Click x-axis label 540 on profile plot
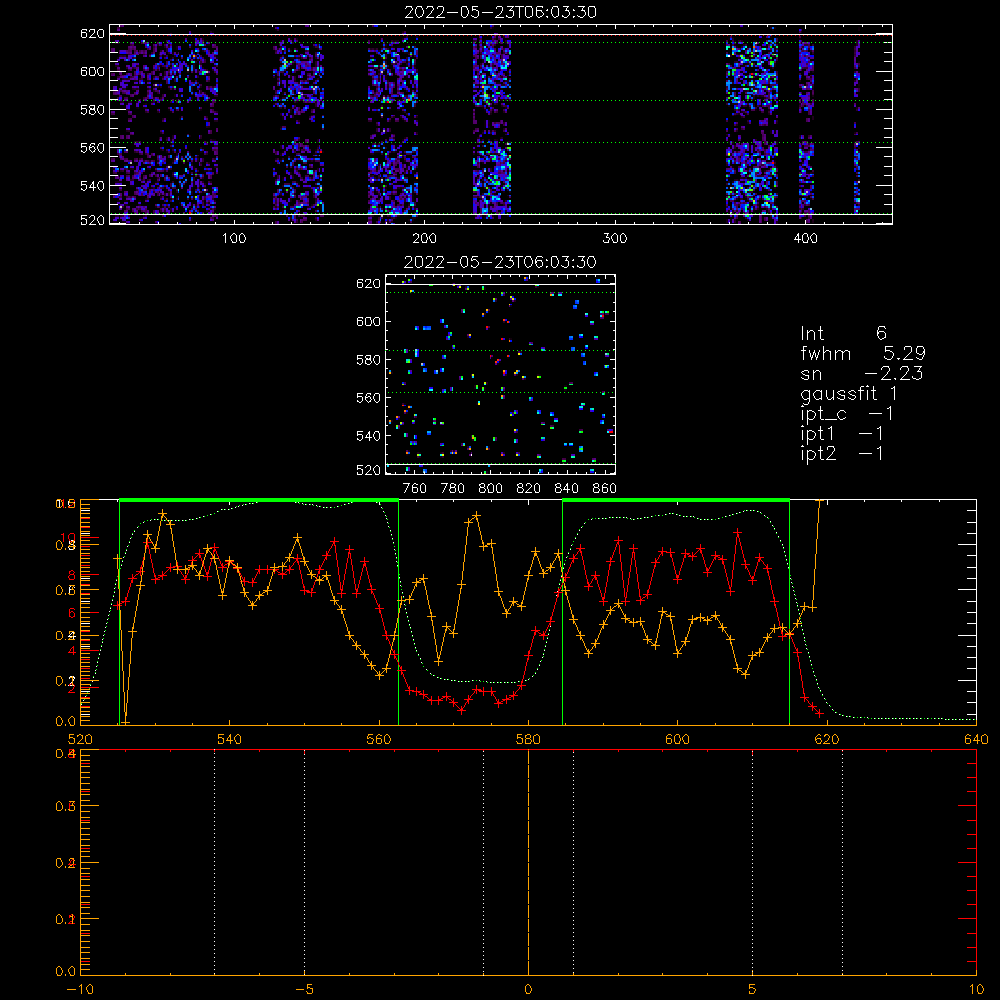Screen dimensions: 1000x1000 (x=230, y=739)
